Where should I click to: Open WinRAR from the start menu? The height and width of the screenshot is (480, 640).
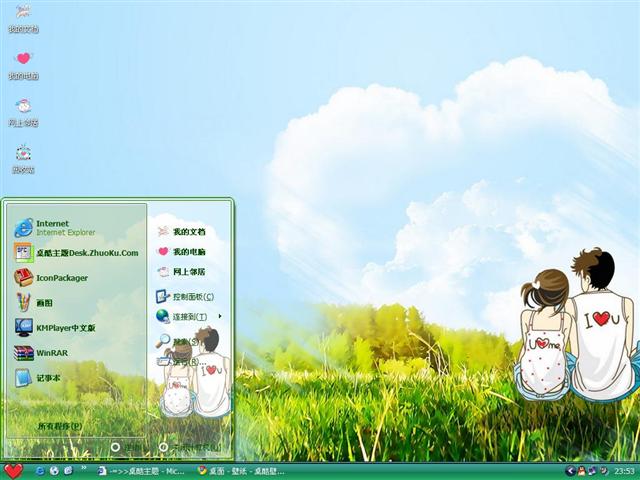click(41, 353)
